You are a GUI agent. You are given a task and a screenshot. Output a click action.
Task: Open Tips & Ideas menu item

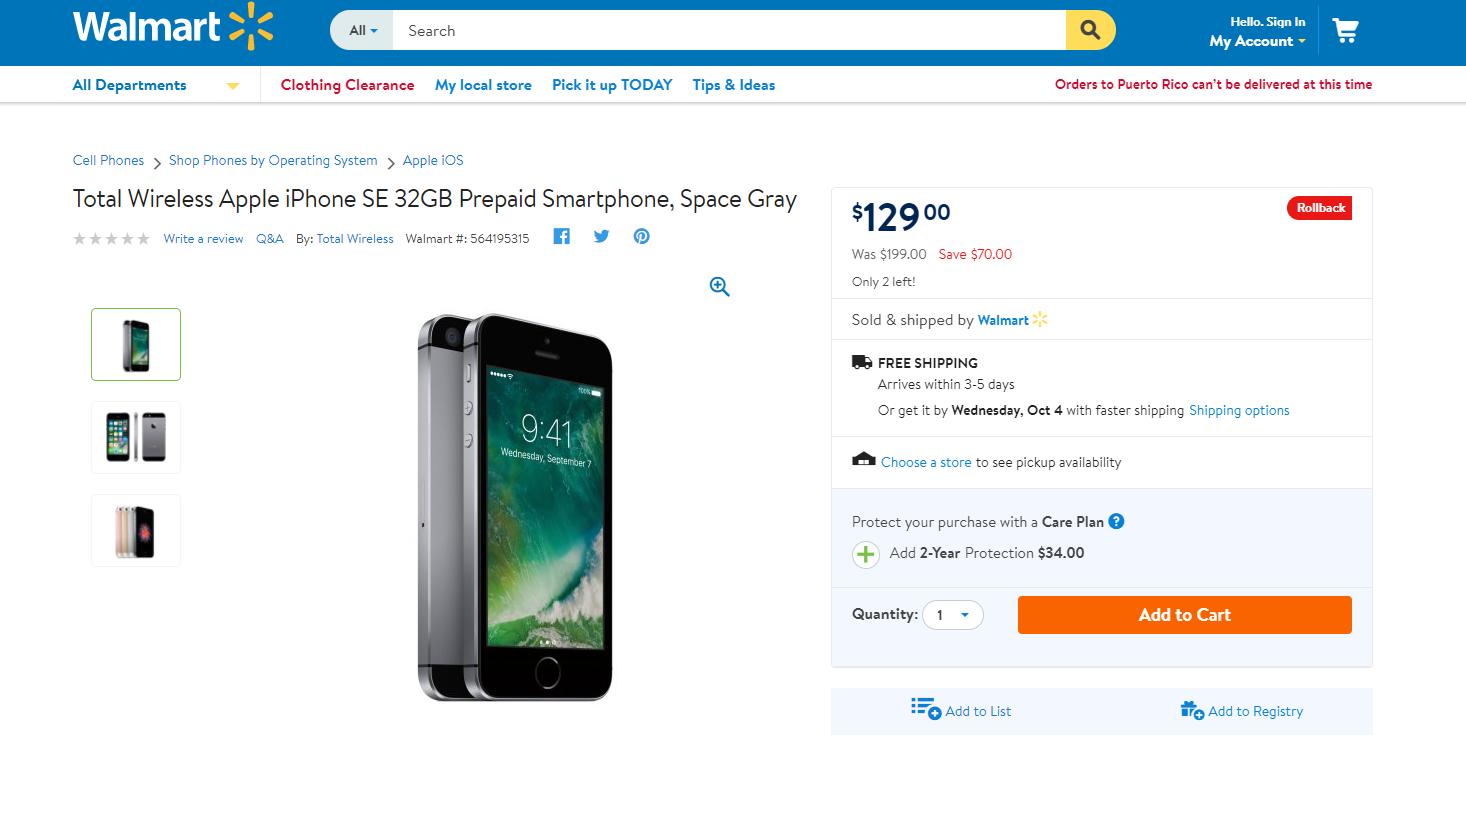click(x=733, y=85)
